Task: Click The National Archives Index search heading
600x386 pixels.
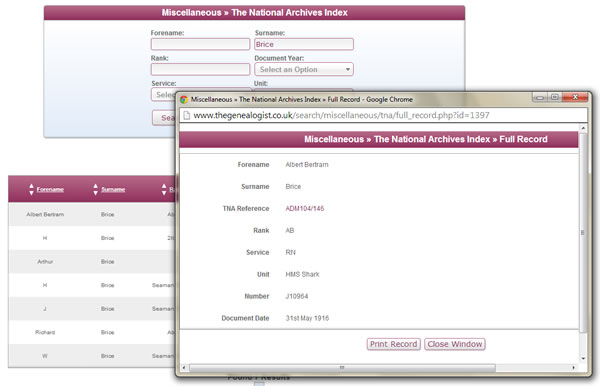Action: pos(254,13)
